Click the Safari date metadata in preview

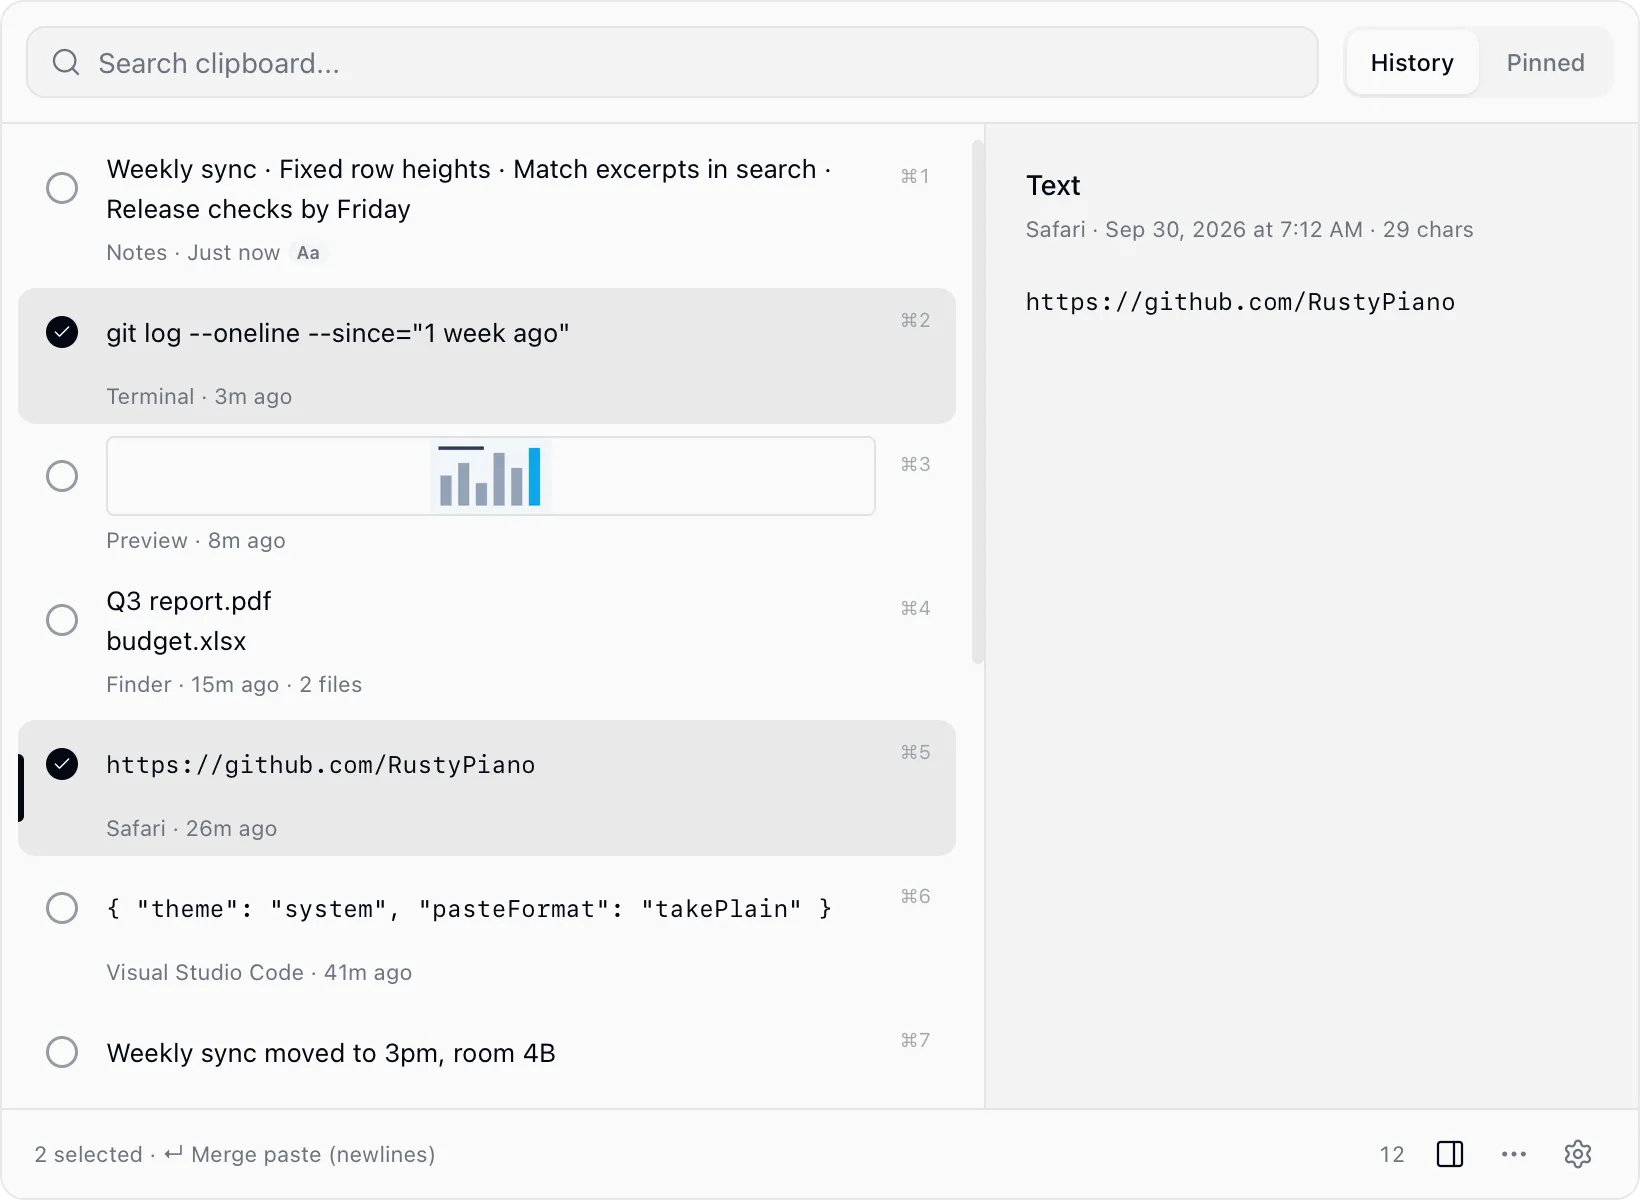point(1249,230)
